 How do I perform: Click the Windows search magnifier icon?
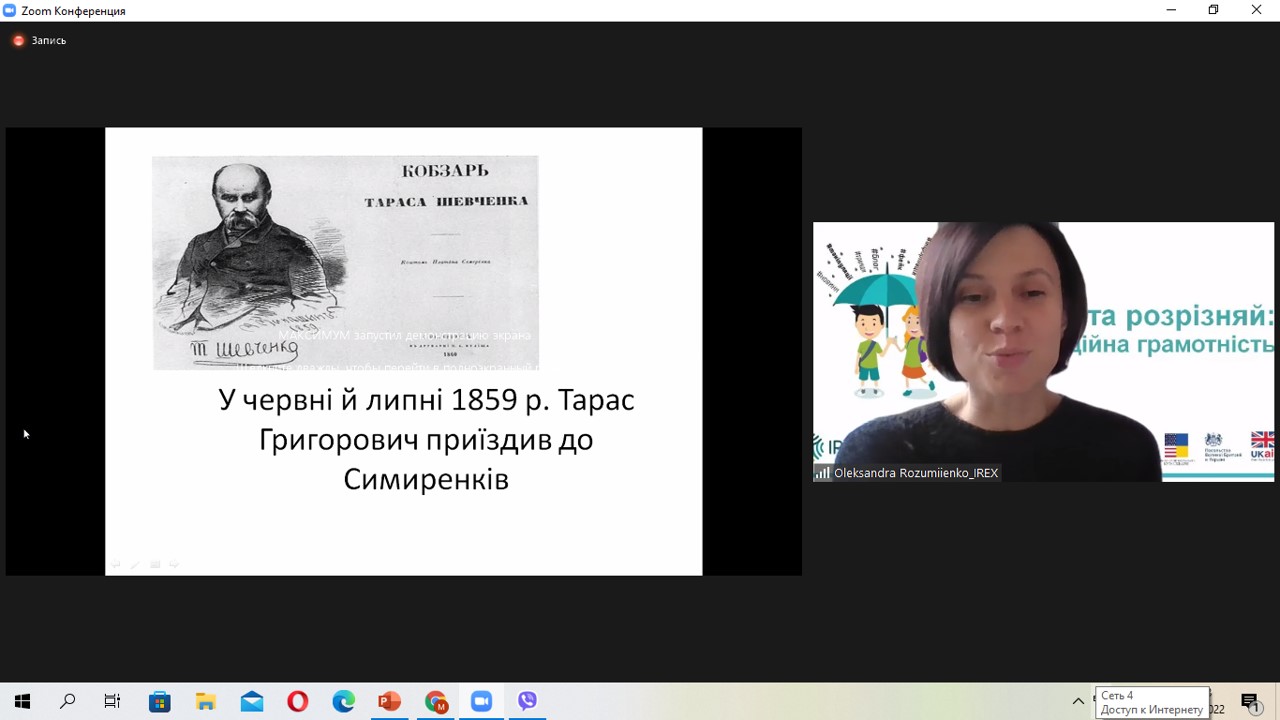coord(67,702)
